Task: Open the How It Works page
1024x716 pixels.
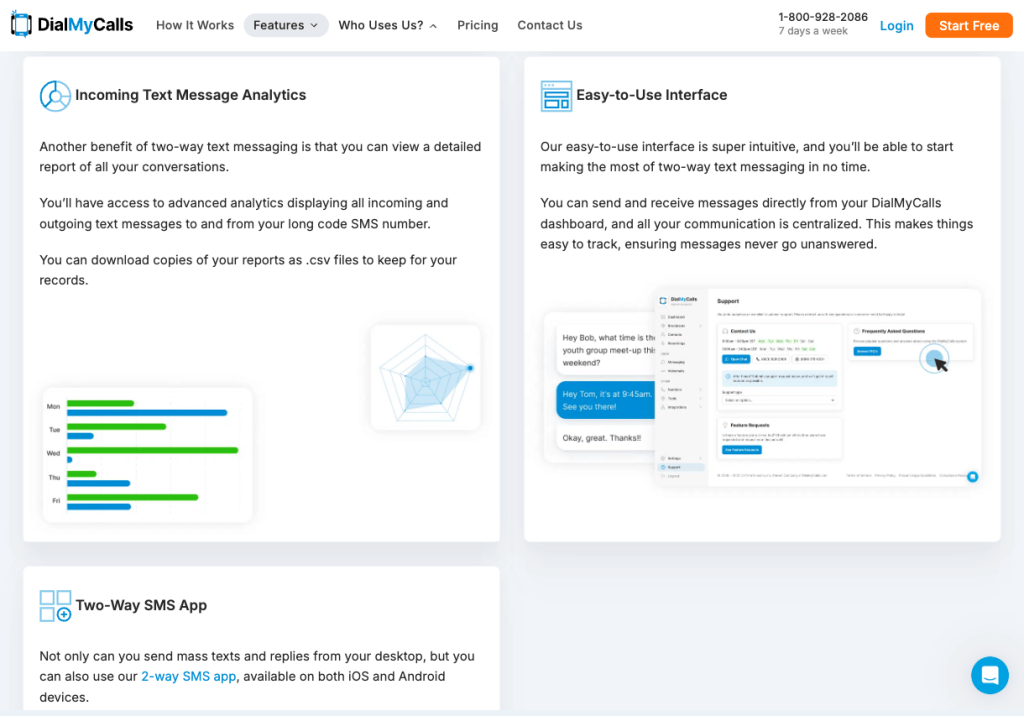Action: pos(195,25)
